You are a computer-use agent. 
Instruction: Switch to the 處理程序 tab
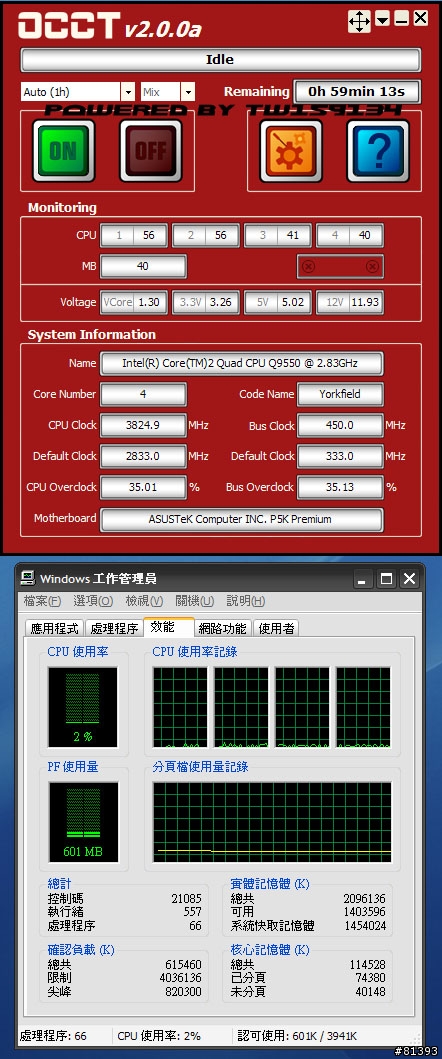click(x=114, y=628)
